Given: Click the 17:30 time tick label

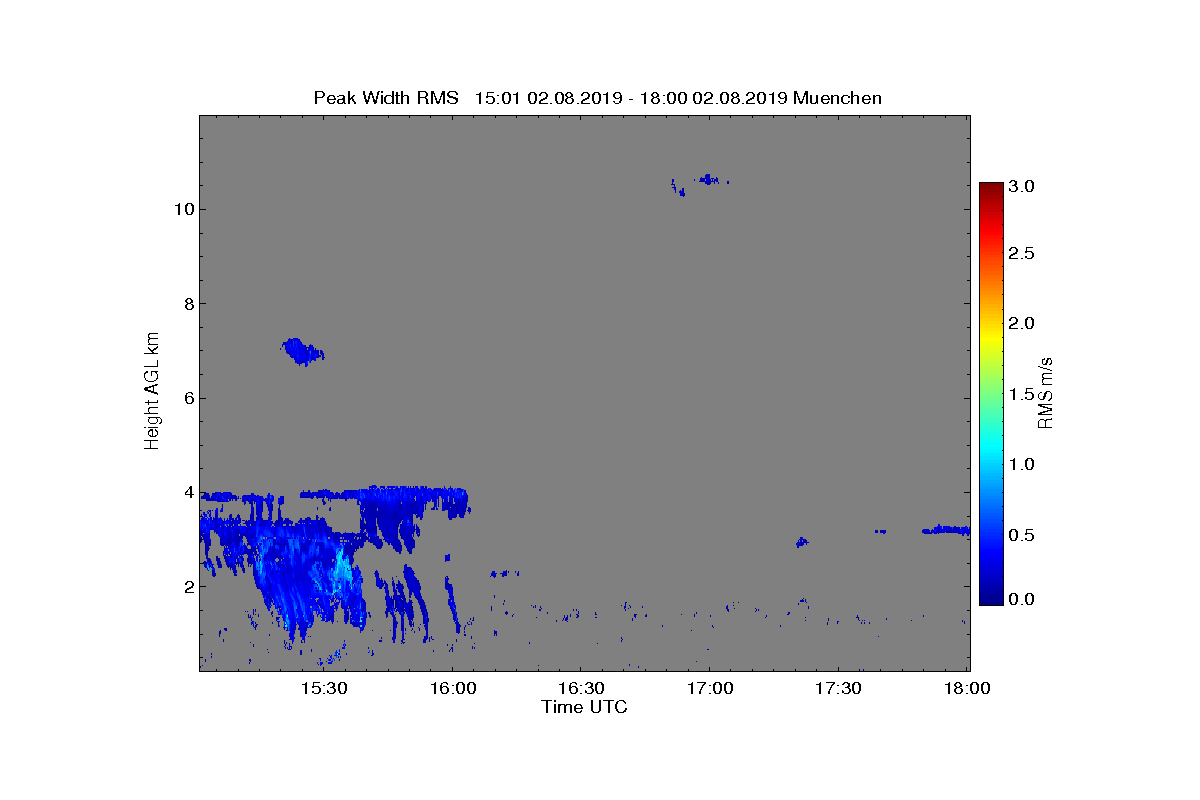Looking at the screenshot, I should click(838, 689).
